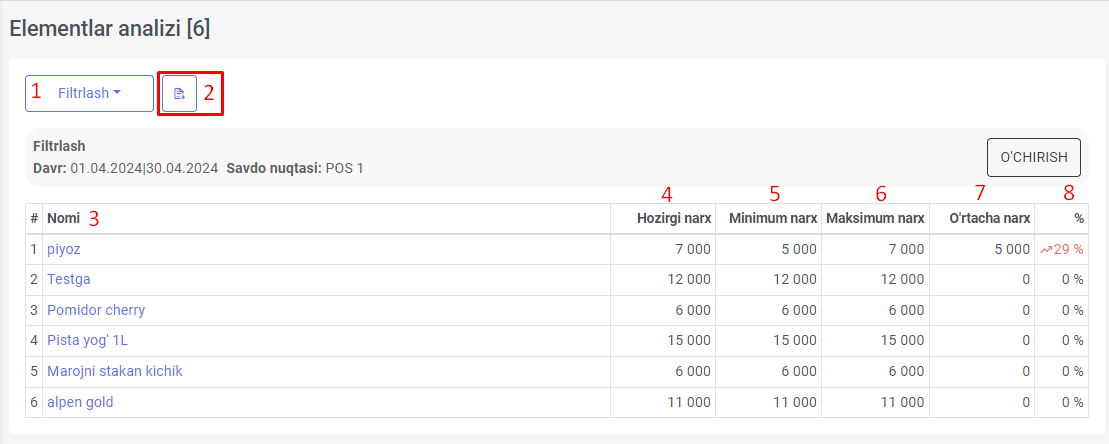Click the 29 % increase value for piyoz

[1062, 249]
